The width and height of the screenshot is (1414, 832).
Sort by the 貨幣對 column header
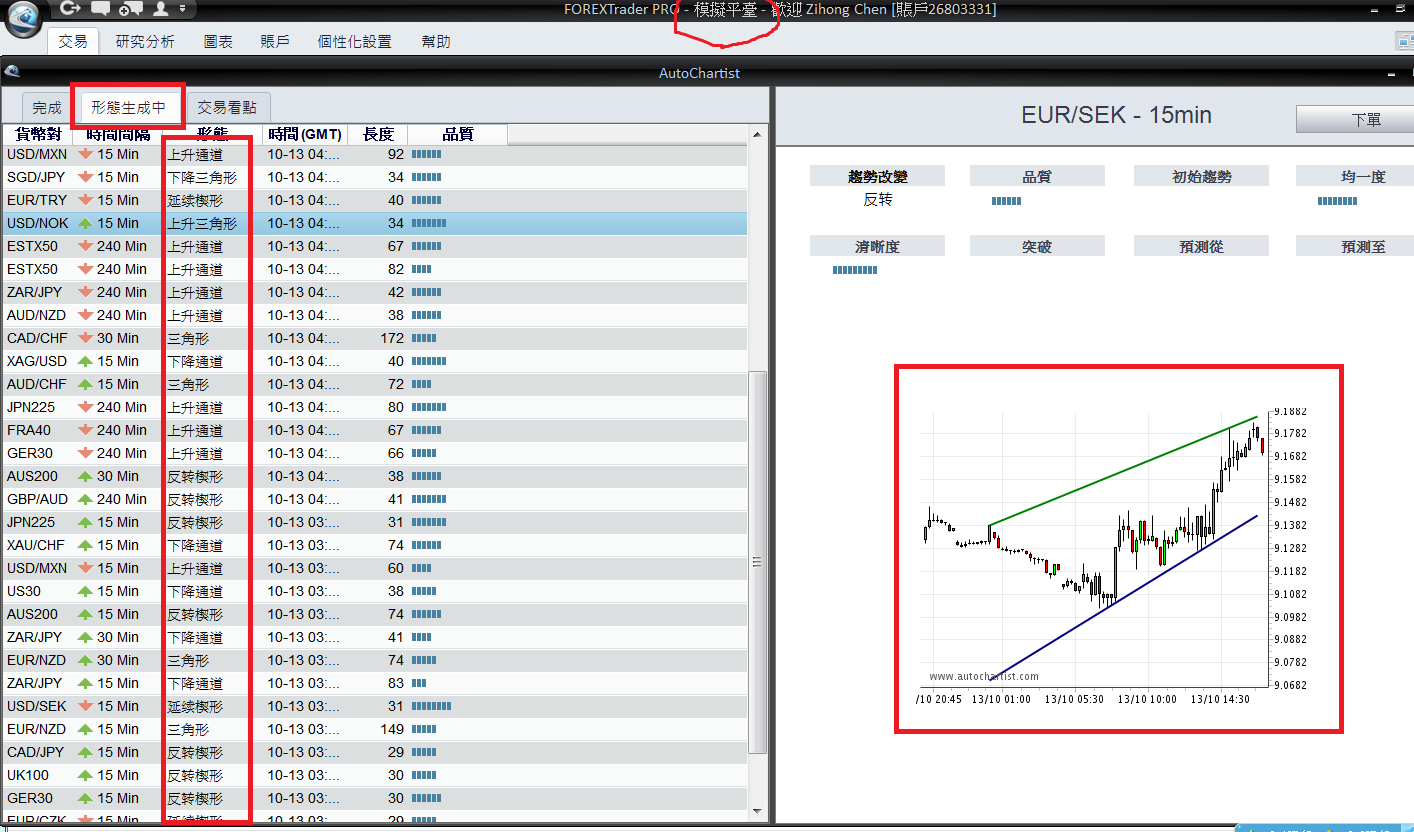(x=36, y=134)
